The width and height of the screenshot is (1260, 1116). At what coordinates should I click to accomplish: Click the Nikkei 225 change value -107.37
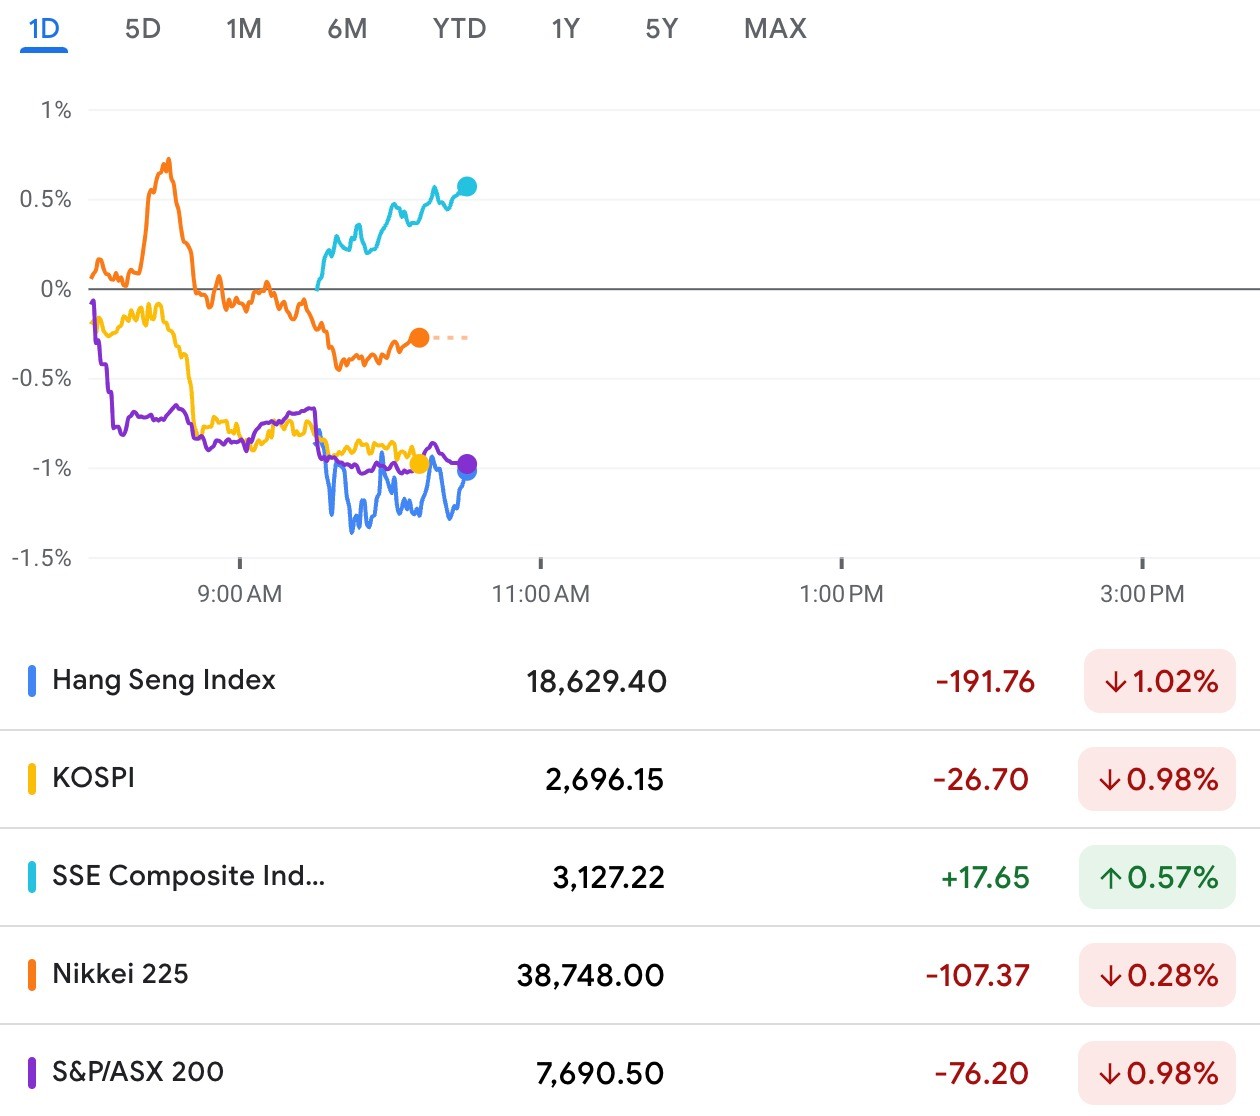click(977, 976)
